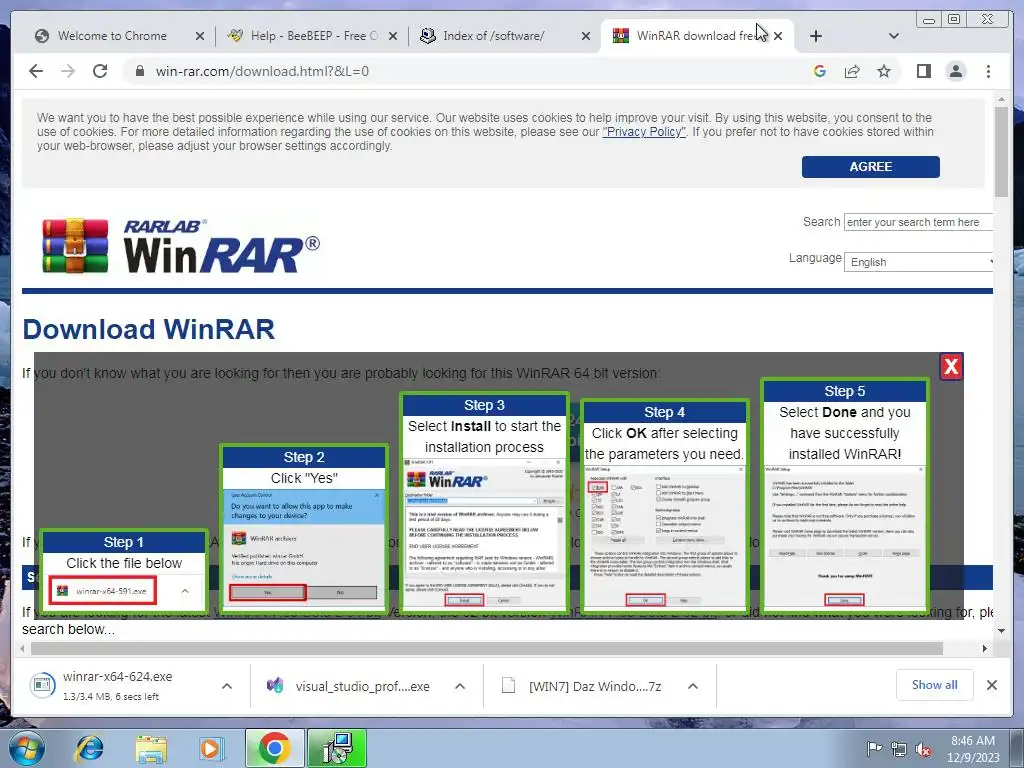
Task: Open Windows Explorer folder on taskbar
Action: click(151, 748)
